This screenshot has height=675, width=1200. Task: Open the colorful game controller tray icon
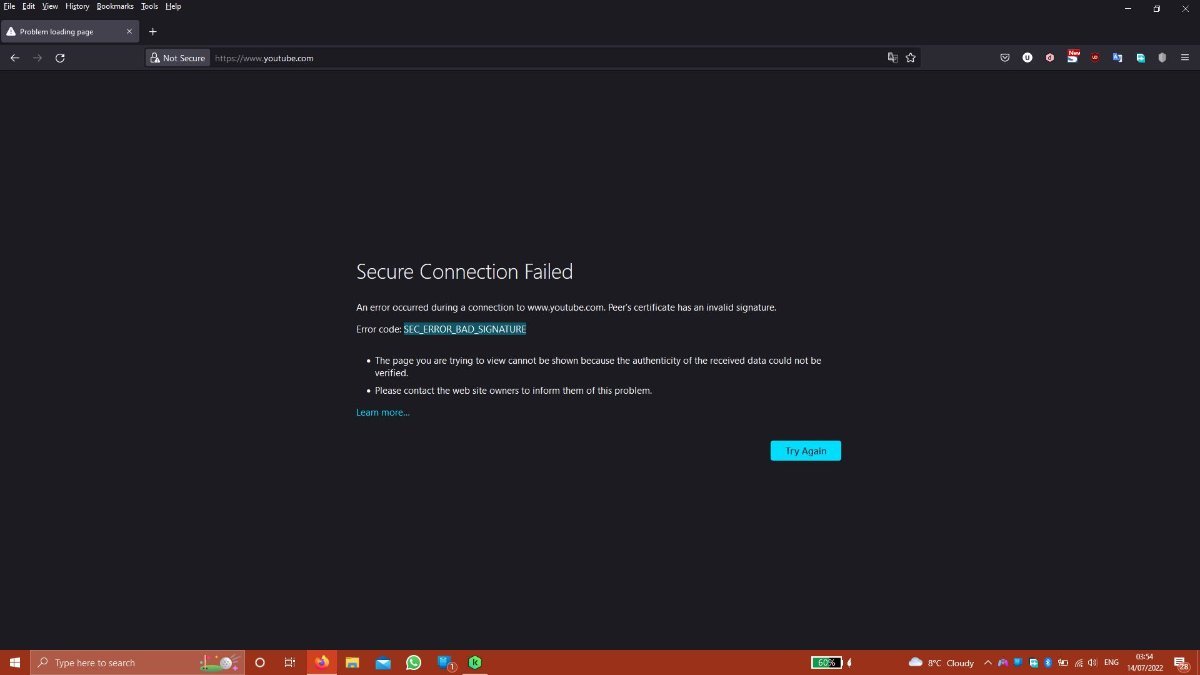coord(1003,662)
